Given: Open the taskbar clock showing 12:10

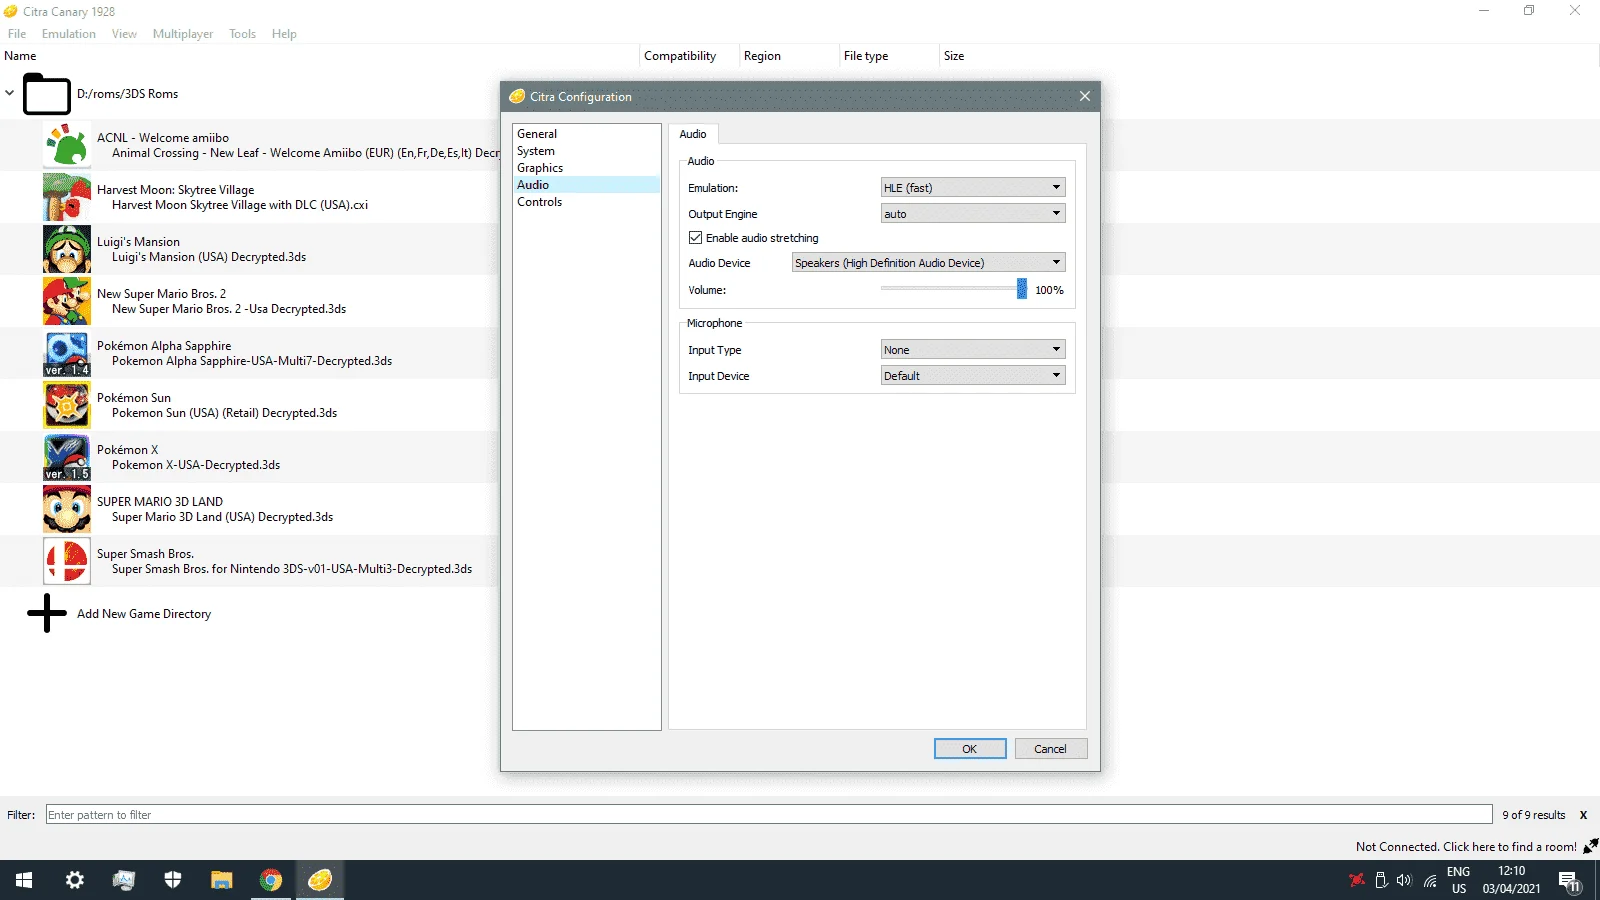Looking at the screenshot, I should click(x=1512, y=880).
